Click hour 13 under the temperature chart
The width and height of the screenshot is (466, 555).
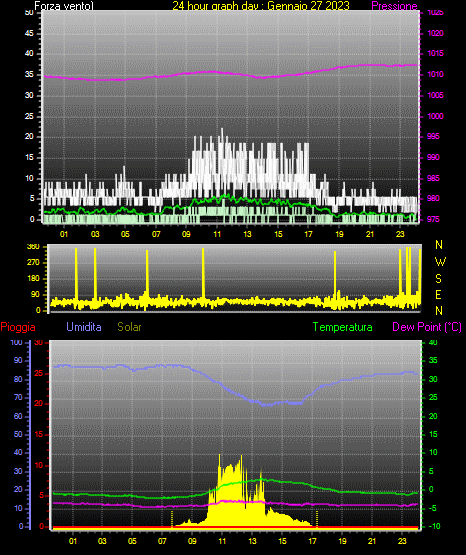click(252, 541)
